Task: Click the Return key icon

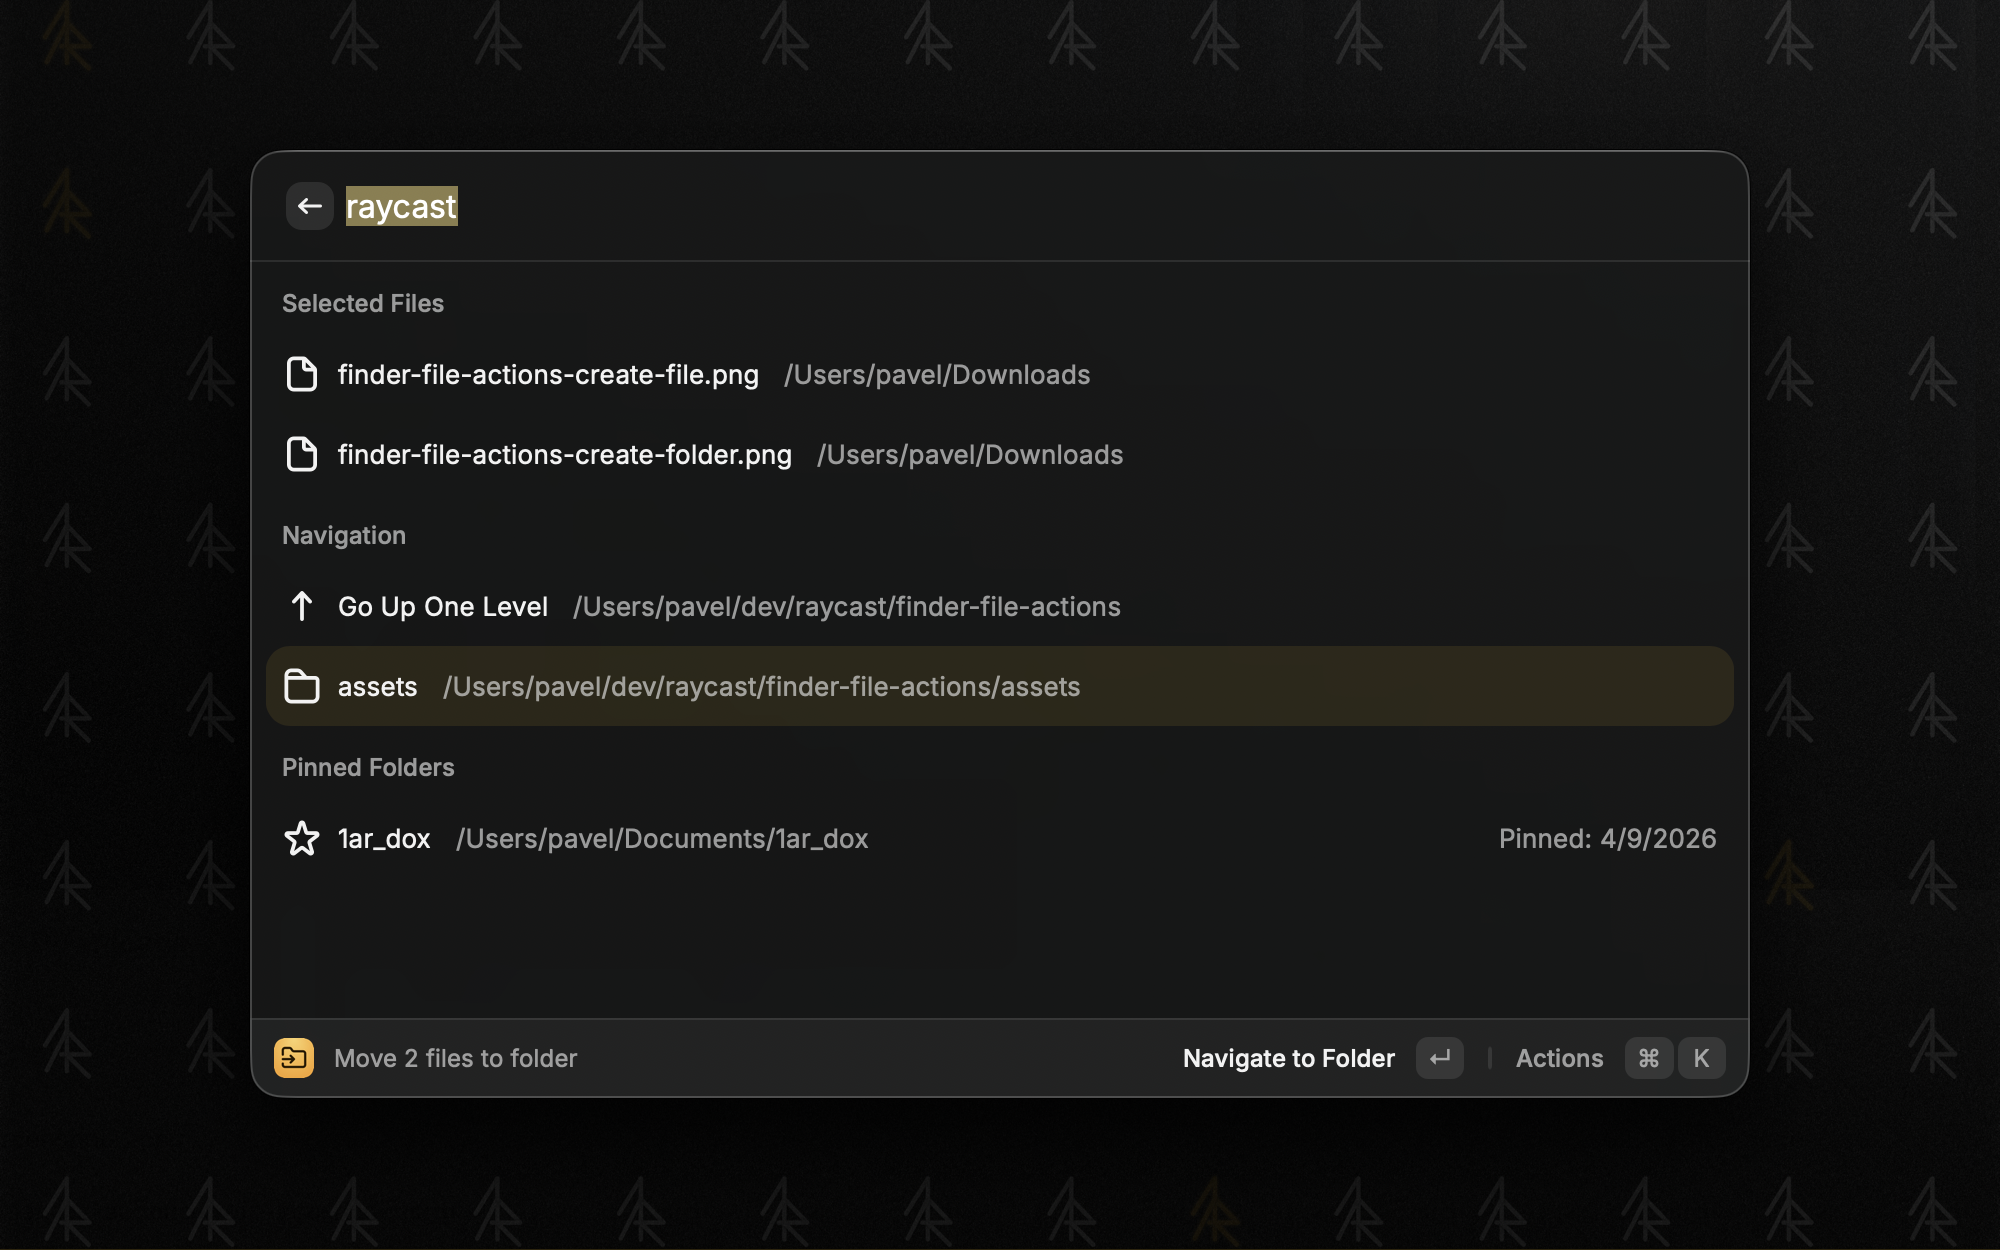Action: tap(1440, 1058)
